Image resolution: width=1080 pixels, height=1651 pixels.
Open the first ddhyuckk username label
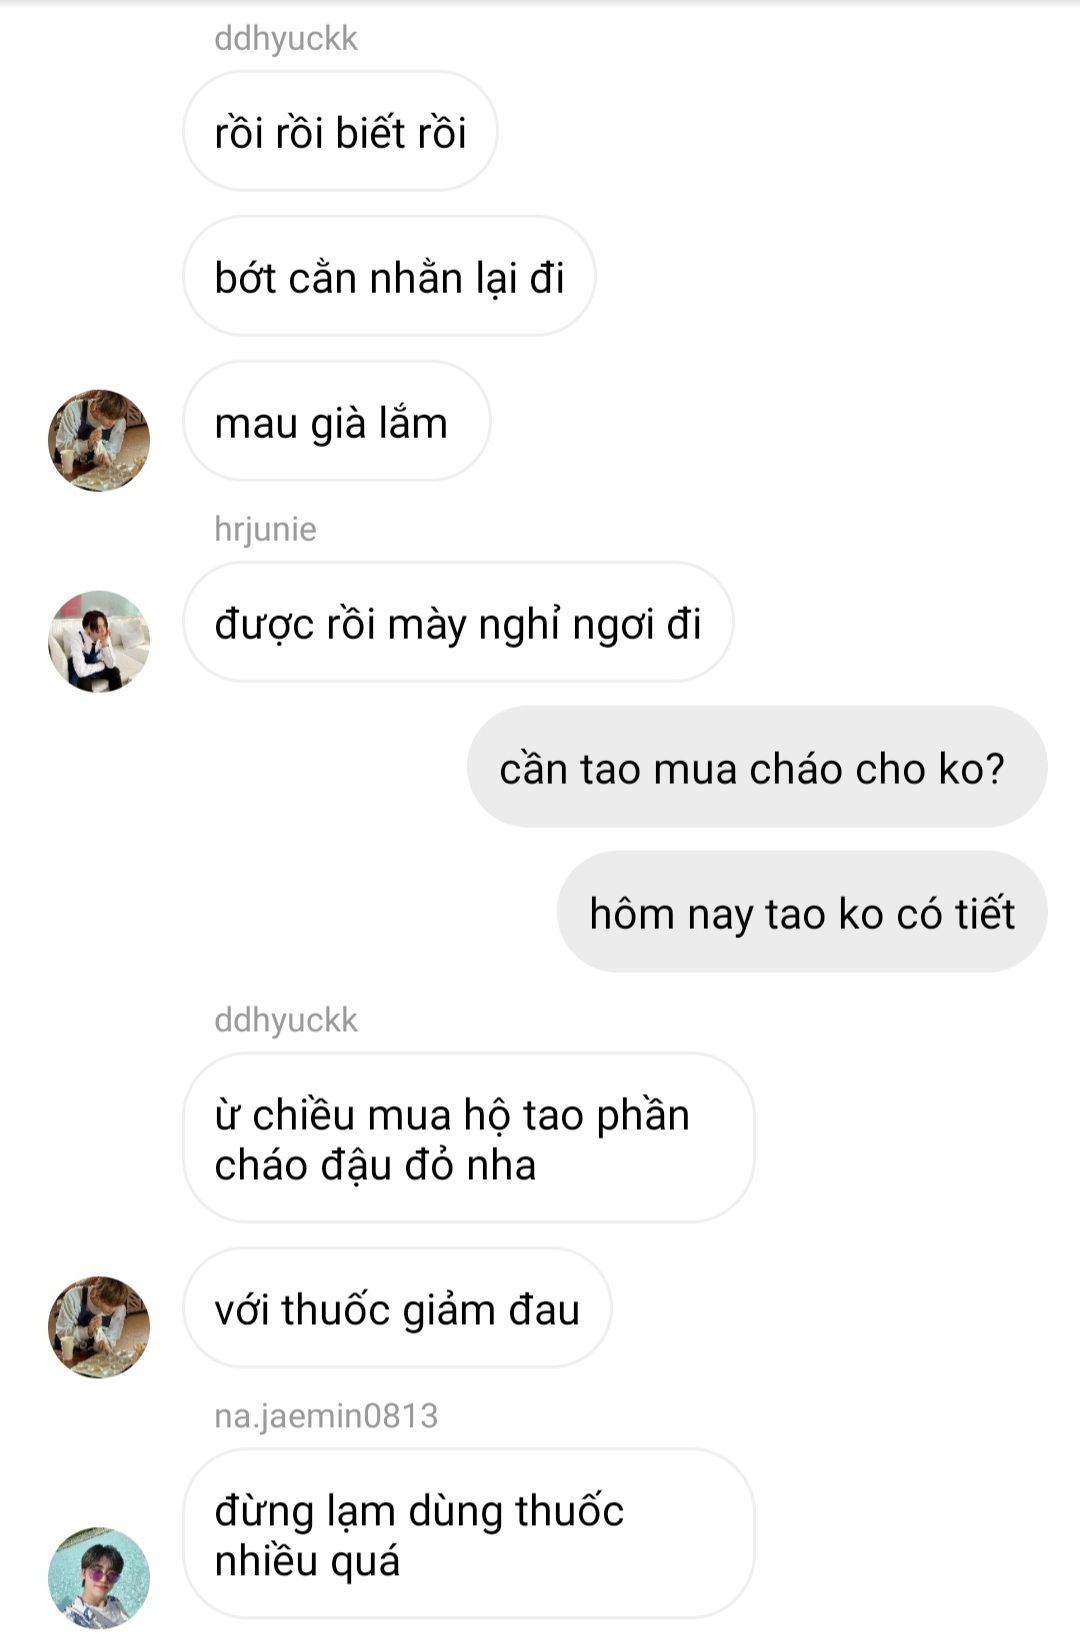286,38
